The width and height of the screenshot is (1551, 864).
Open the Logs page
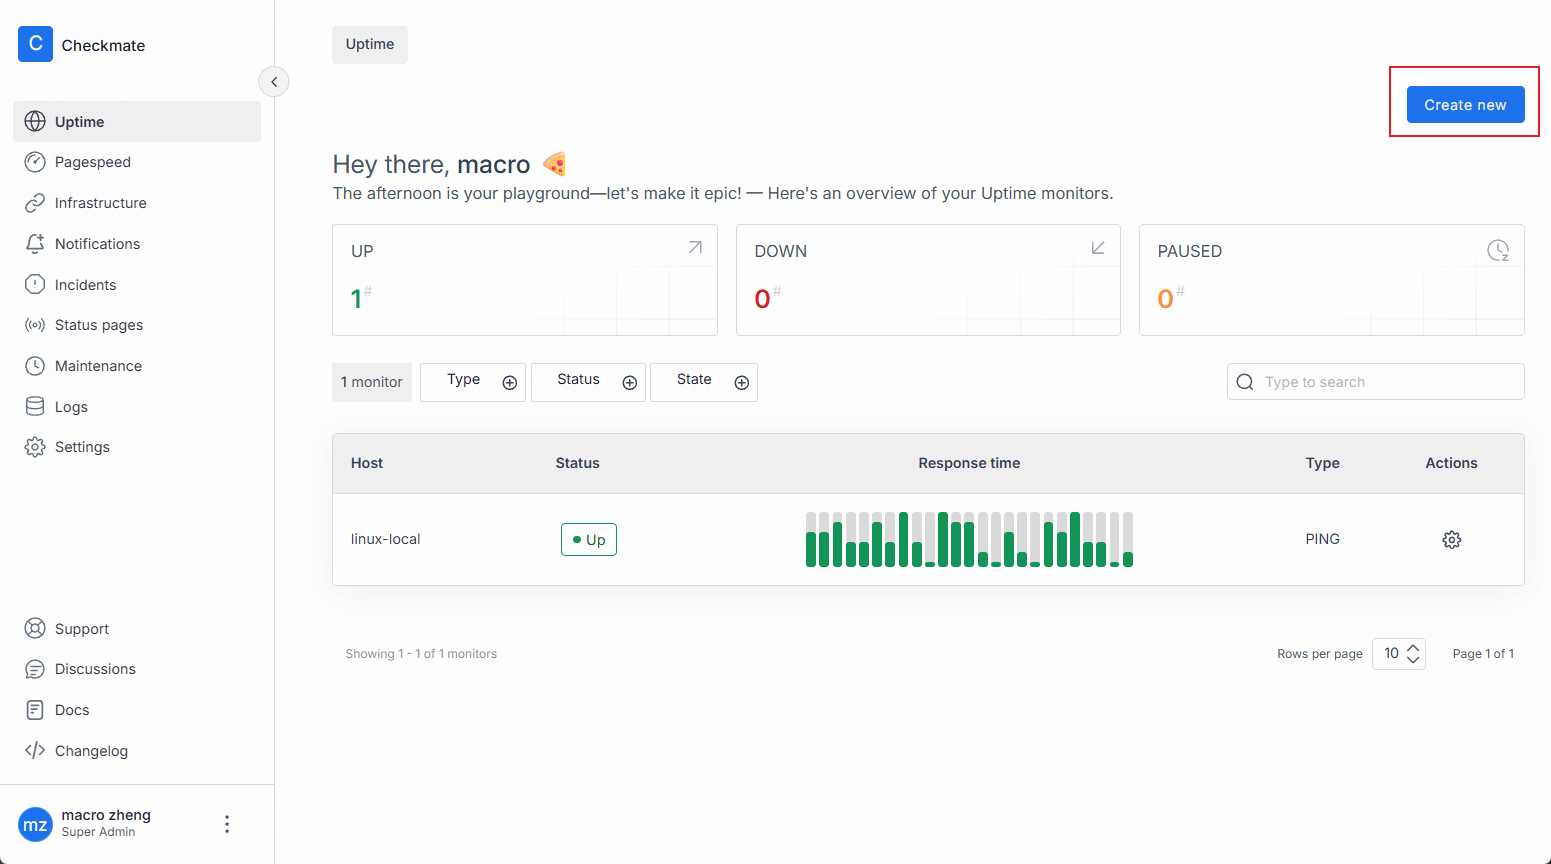[x=71, y=407]
